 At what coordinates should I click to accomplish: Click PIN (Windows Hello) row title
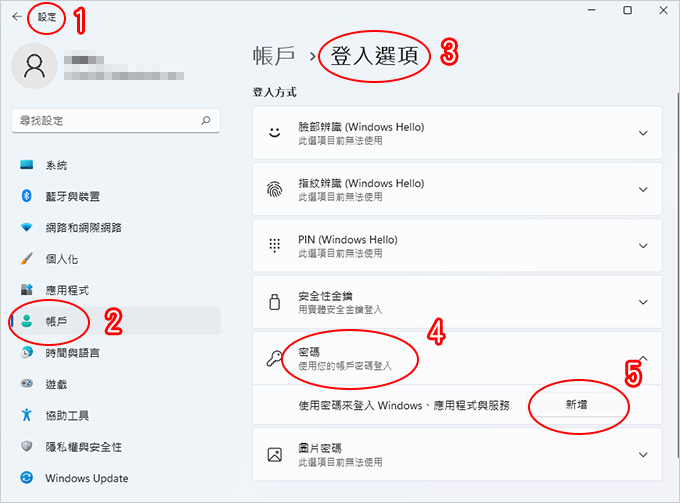point(348,239)
